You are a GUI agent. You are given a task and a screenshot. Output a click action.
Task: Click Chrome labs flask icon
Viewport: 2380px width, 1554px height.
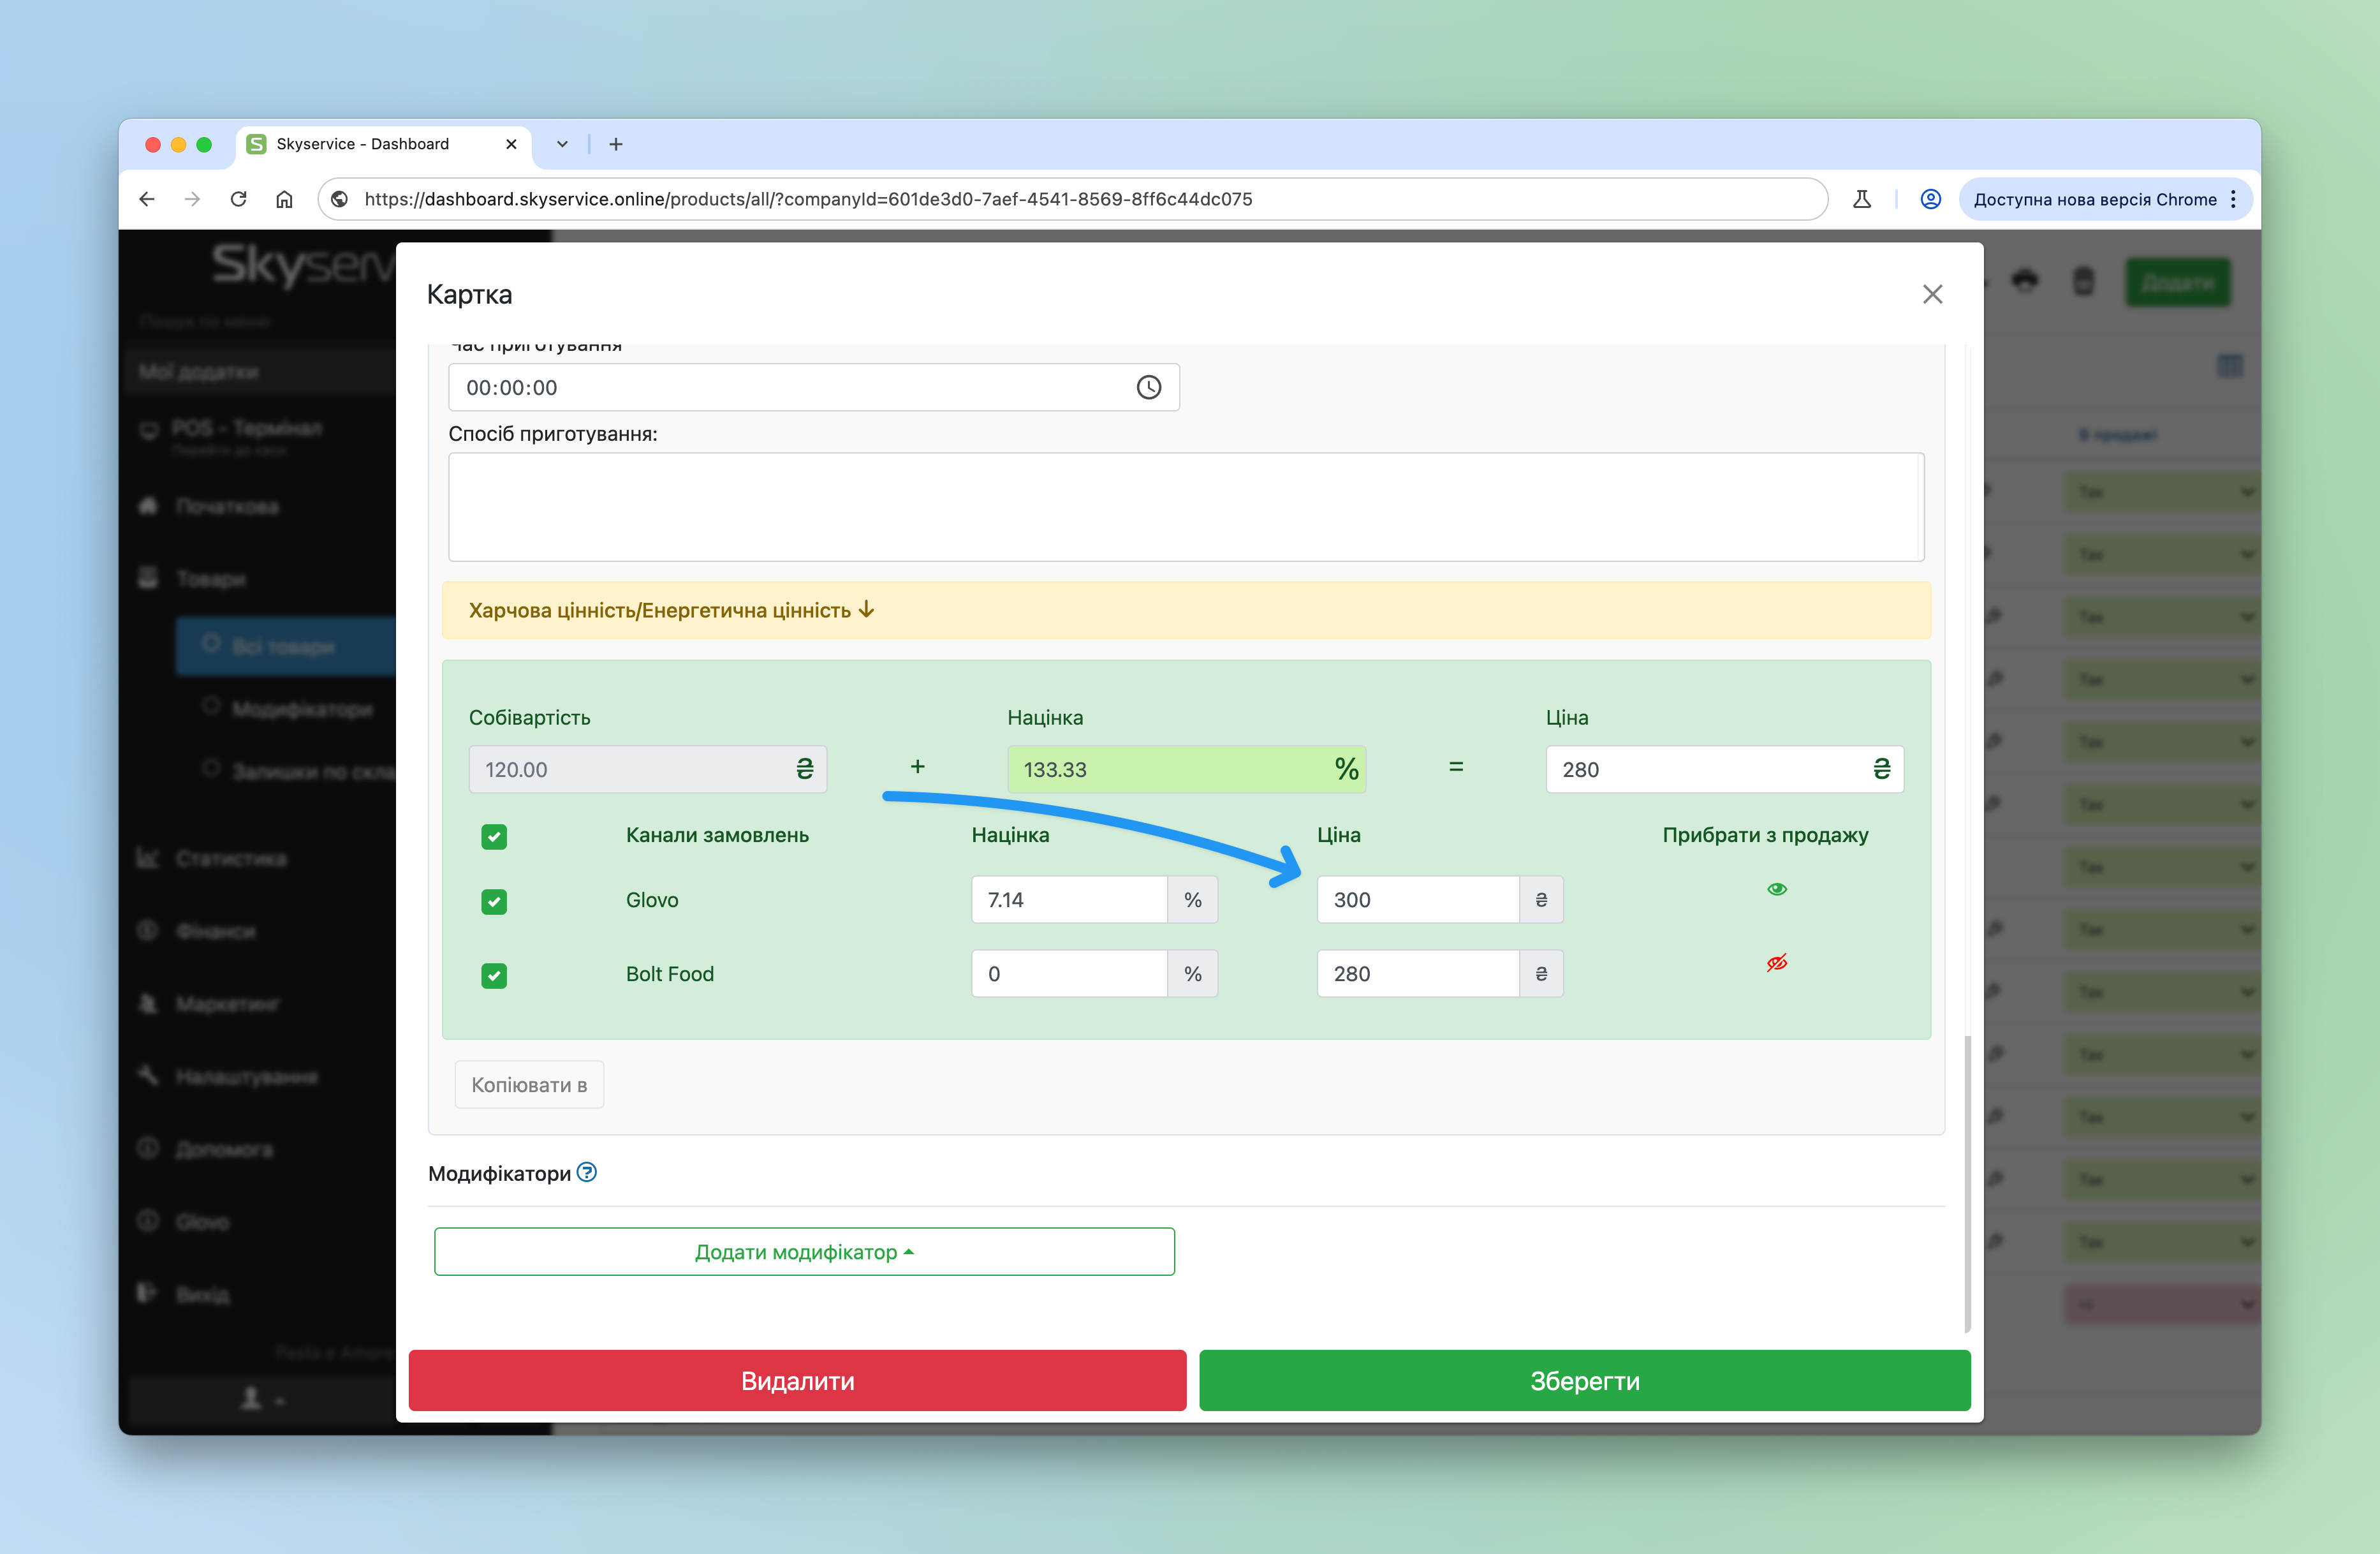(x=1861, y=199)
